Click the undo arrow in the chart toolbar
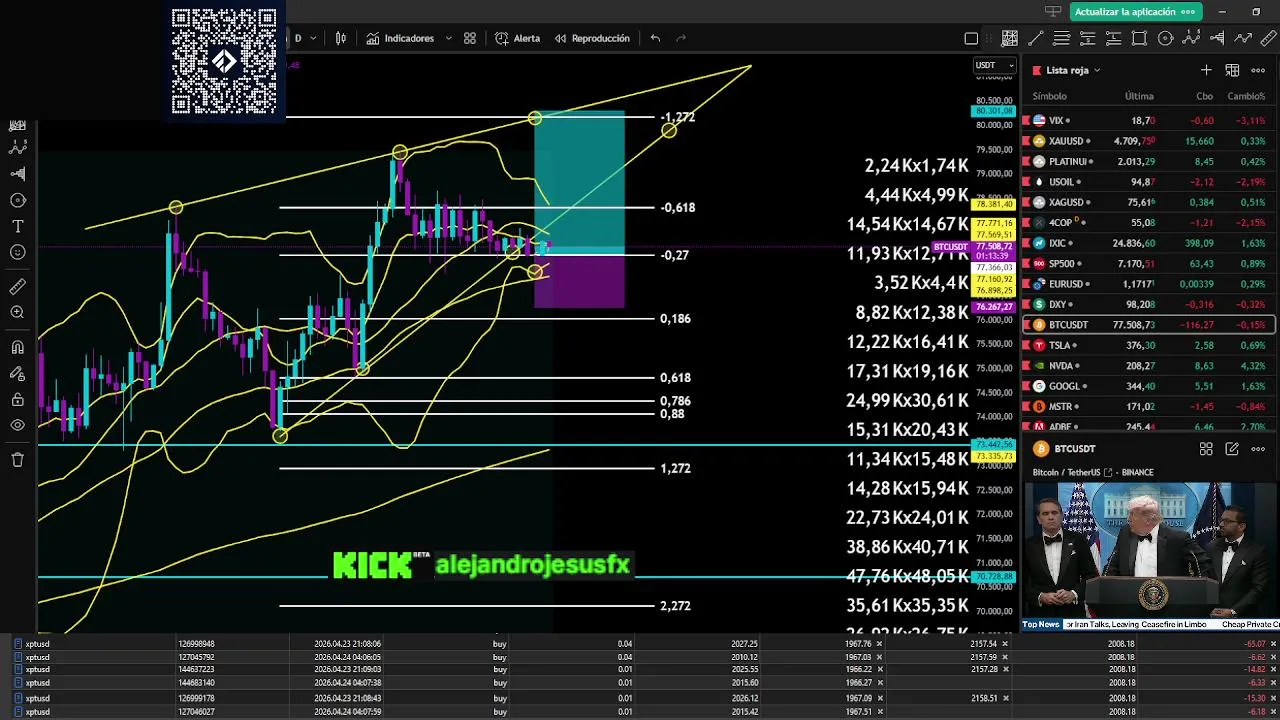1280x720 pixels. pos(655,38)
